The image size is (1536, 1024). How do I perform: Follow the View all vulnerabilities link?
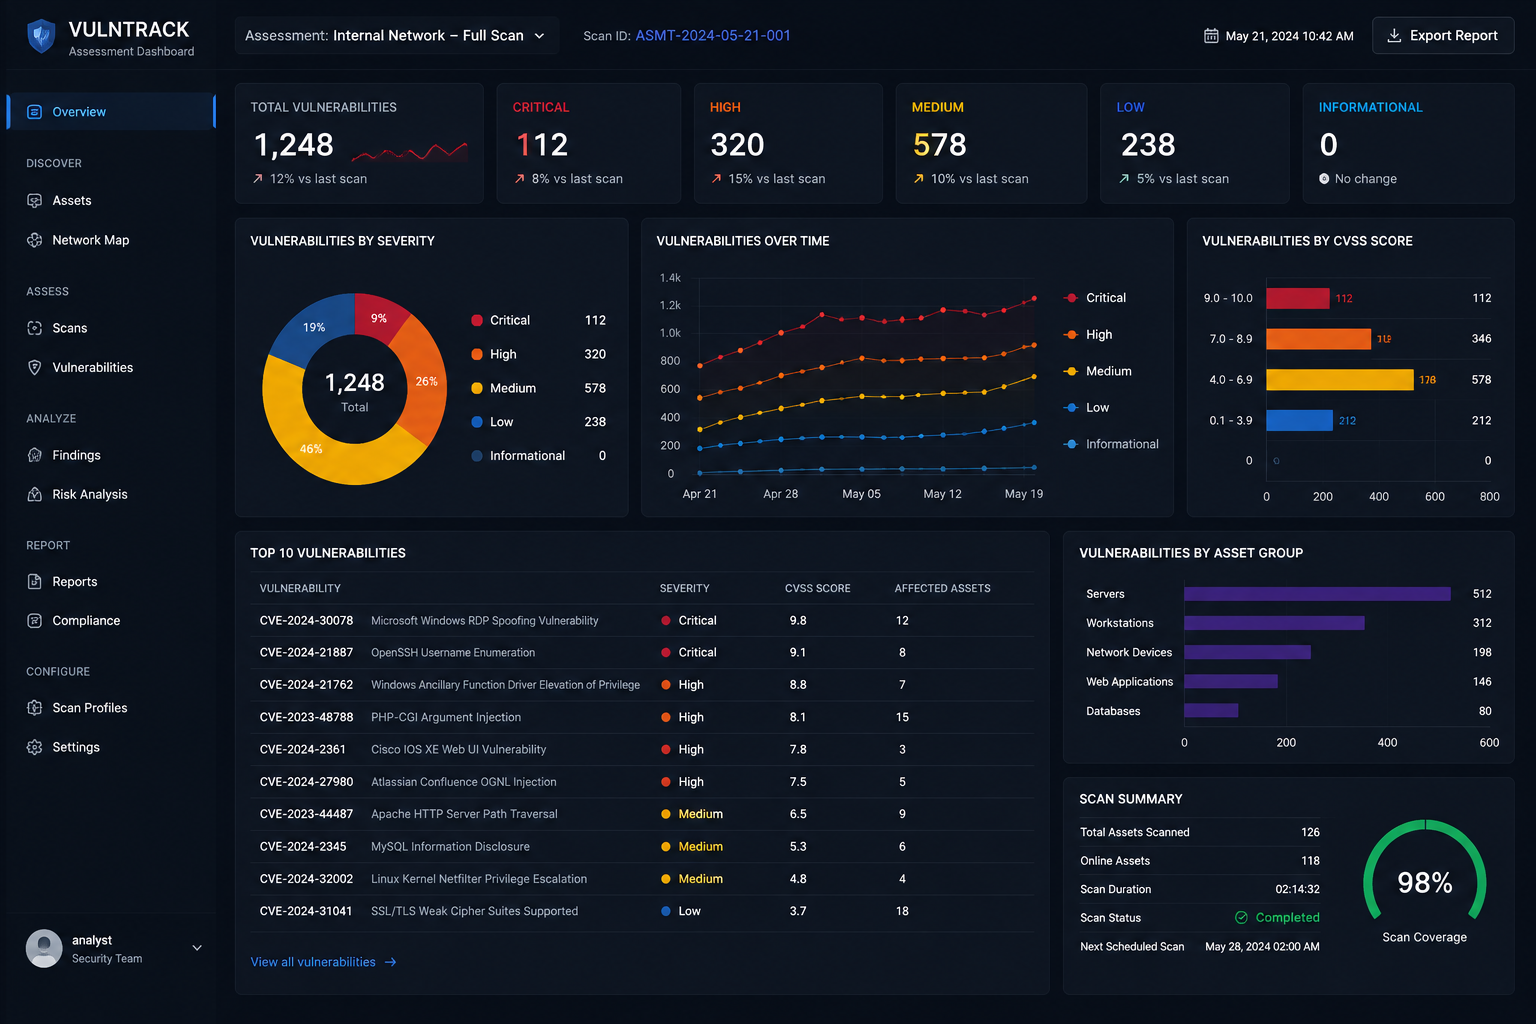click(x=324, y=962)
